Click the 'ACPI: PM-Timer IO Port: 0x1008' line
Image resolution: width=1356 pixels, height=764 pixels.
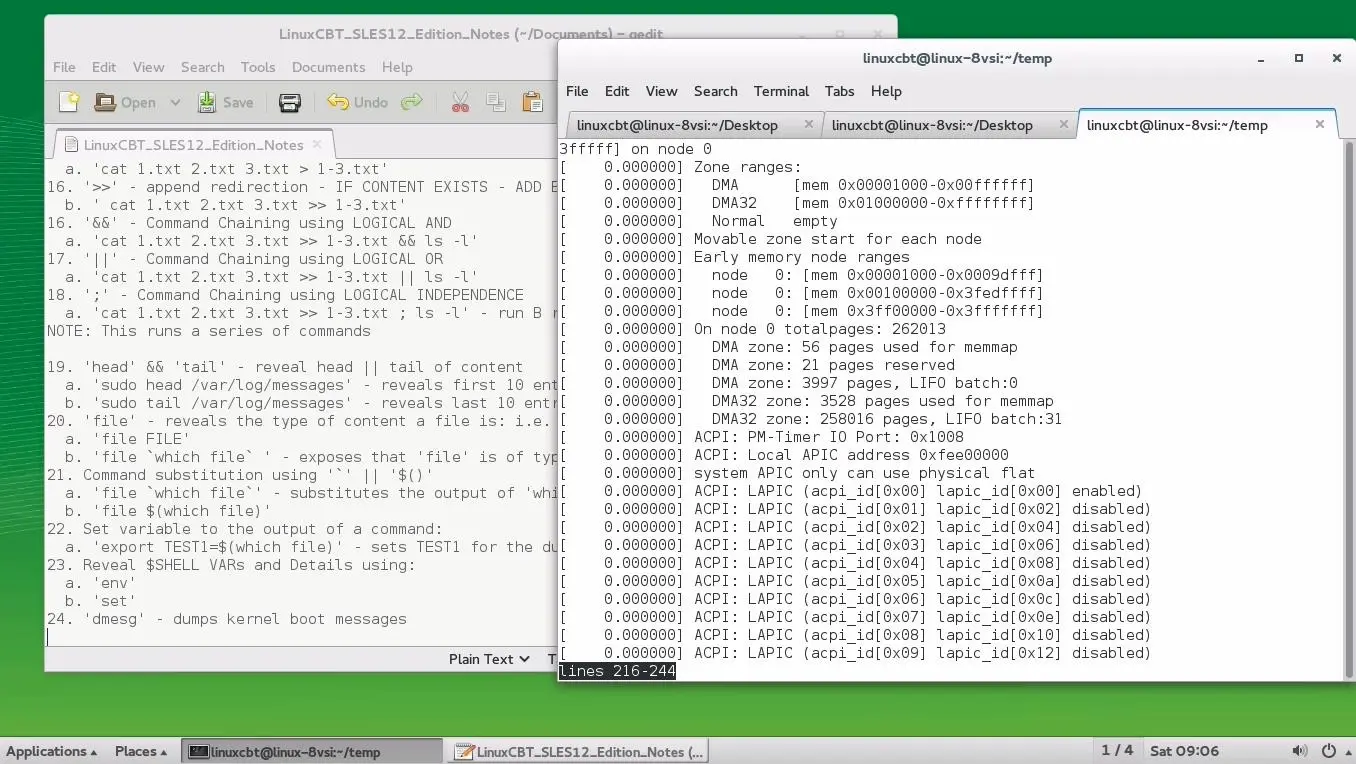pos(829,437)
